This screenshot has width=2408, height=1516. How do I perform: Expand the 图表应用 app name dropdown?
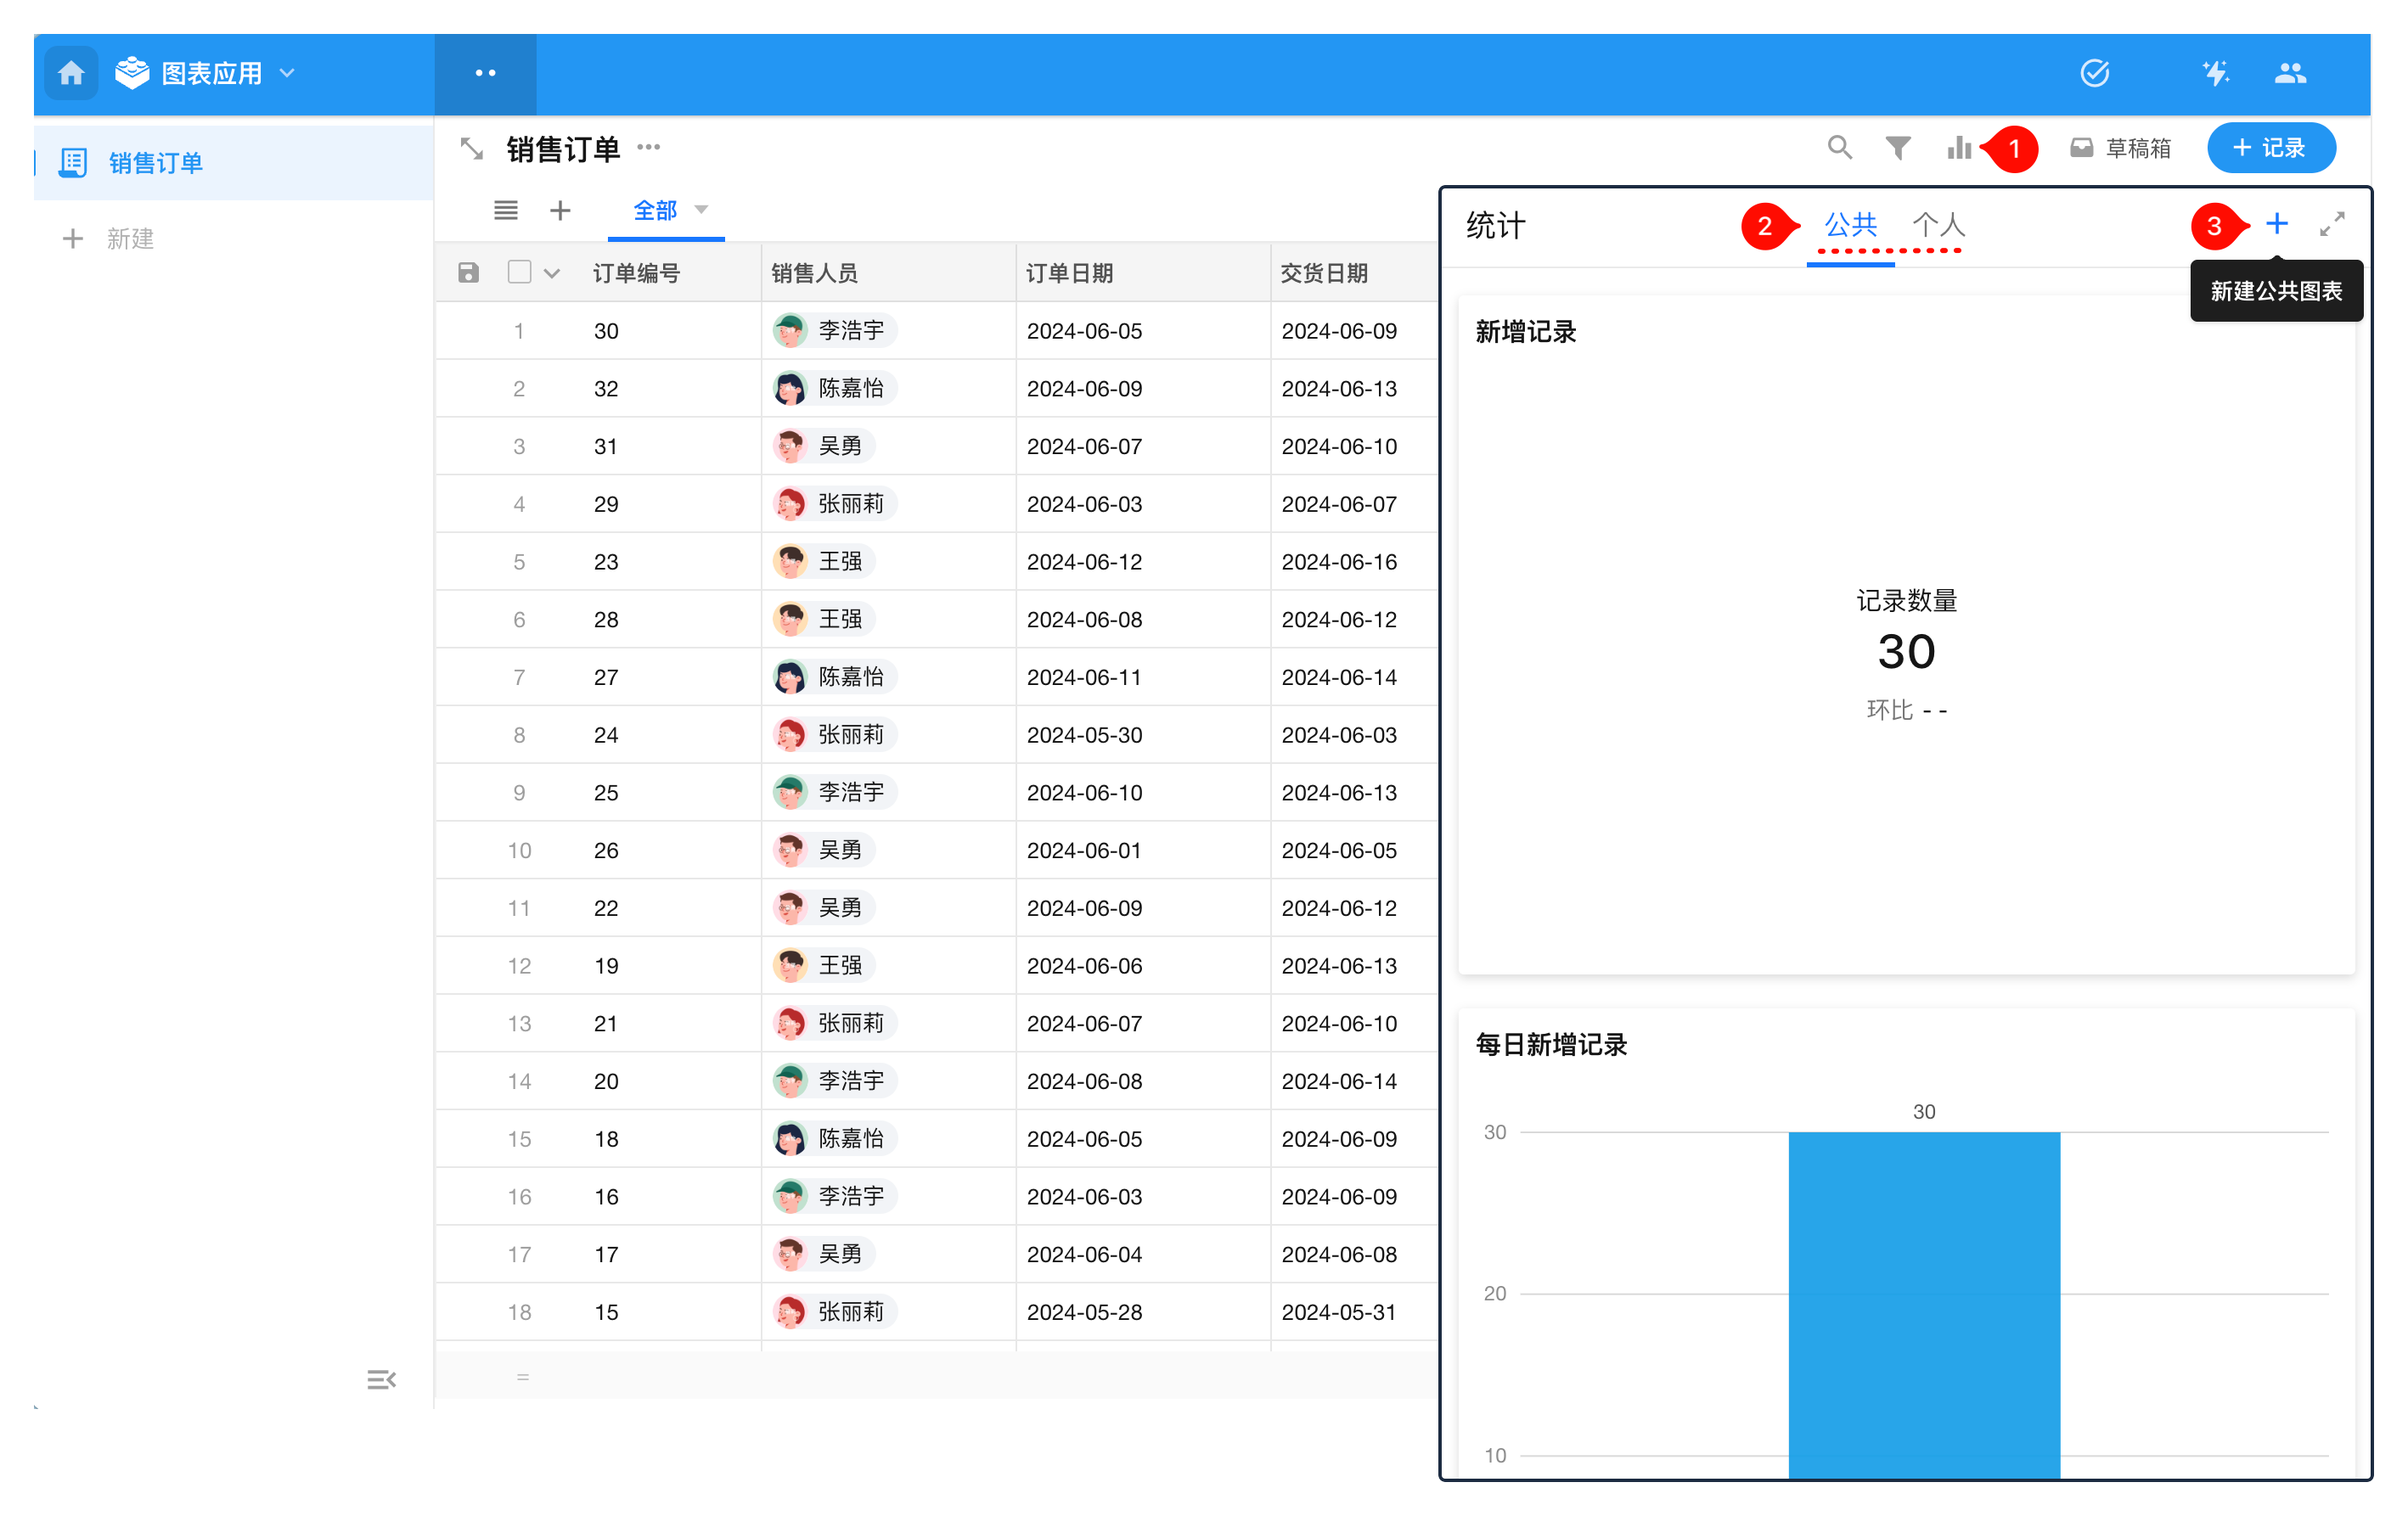click(288, 73)
